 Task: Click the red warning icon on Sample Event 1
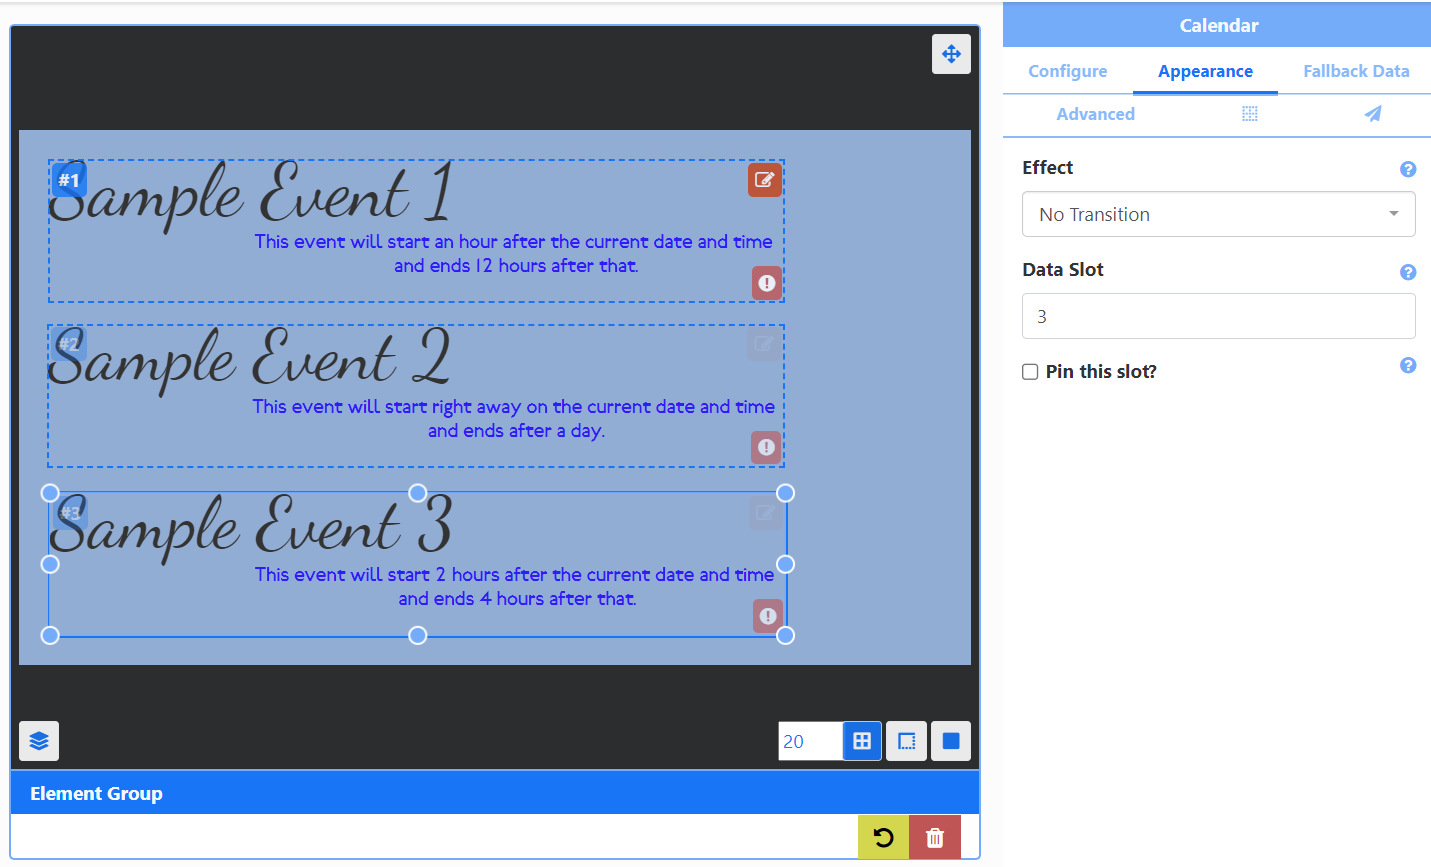point(767,283)
